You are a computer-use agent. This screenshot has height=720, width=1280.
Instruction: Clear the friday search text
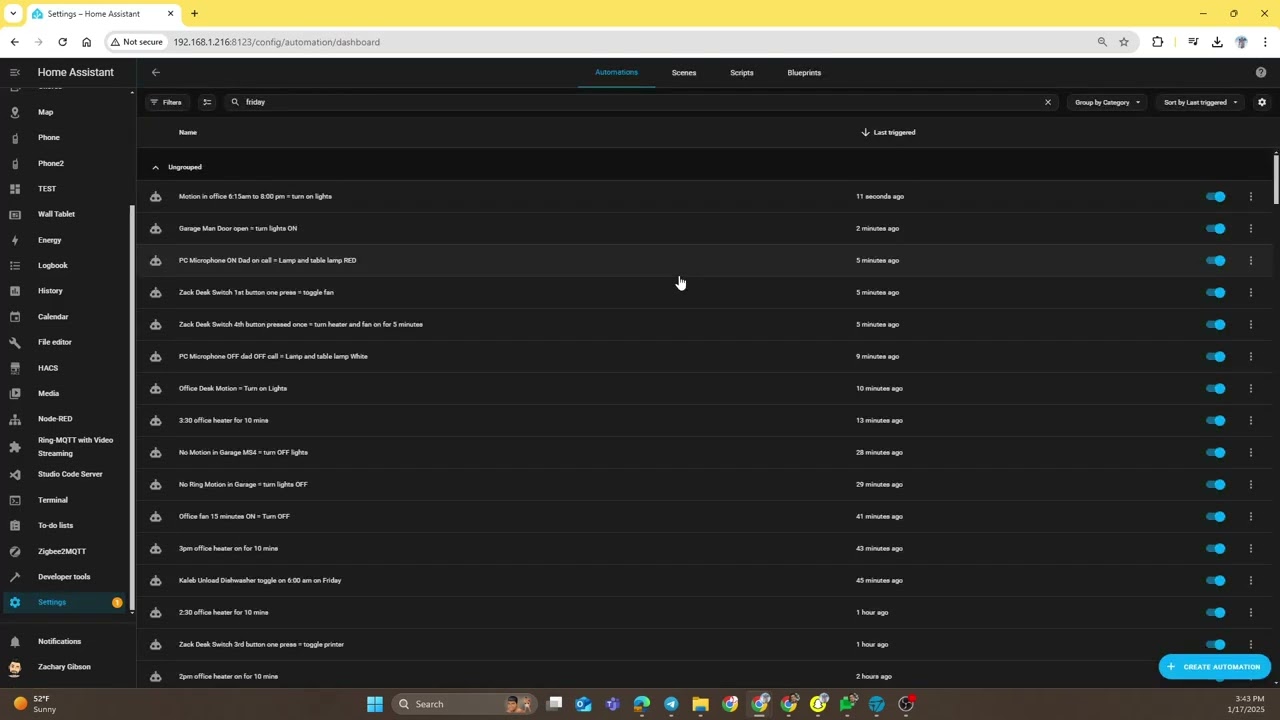tap(1048, 102)
